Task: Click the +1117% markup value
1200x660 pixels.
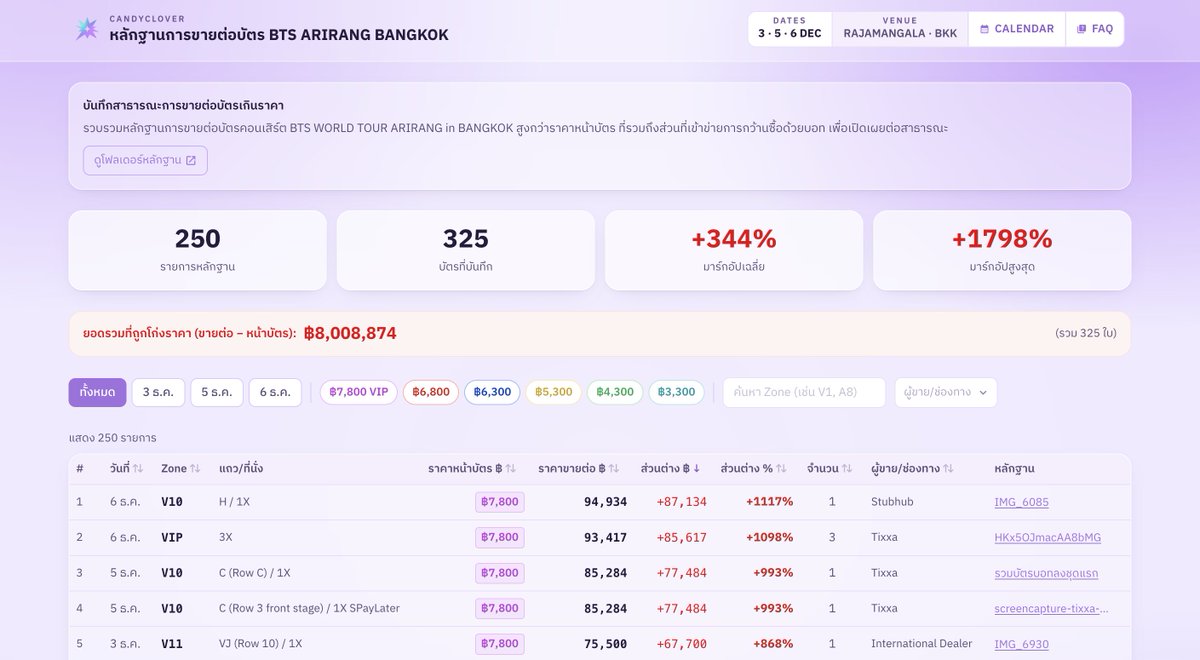Action: point(769,502)
